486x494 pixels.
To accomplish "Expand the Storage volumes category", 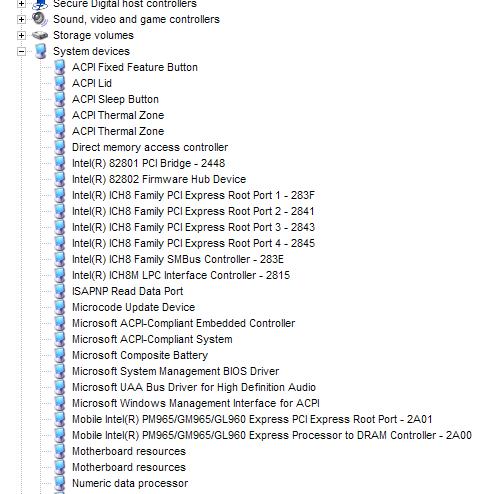I will point(21,35).
